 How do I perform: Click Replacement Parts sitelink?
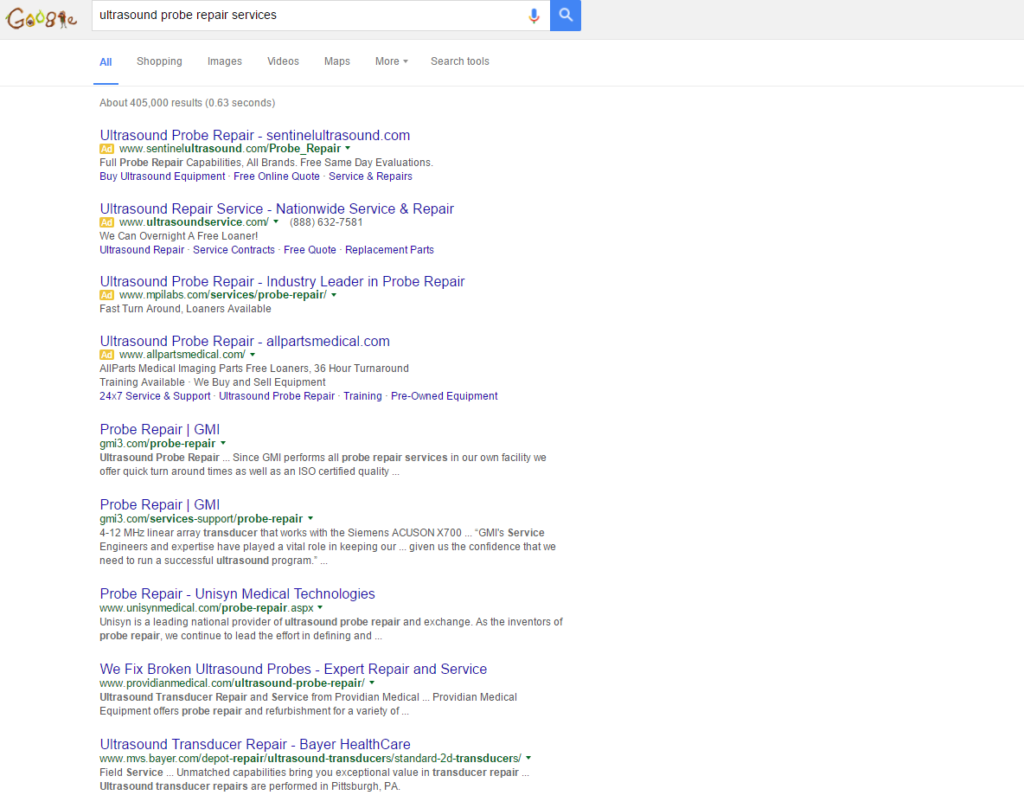tap(389, 250)
